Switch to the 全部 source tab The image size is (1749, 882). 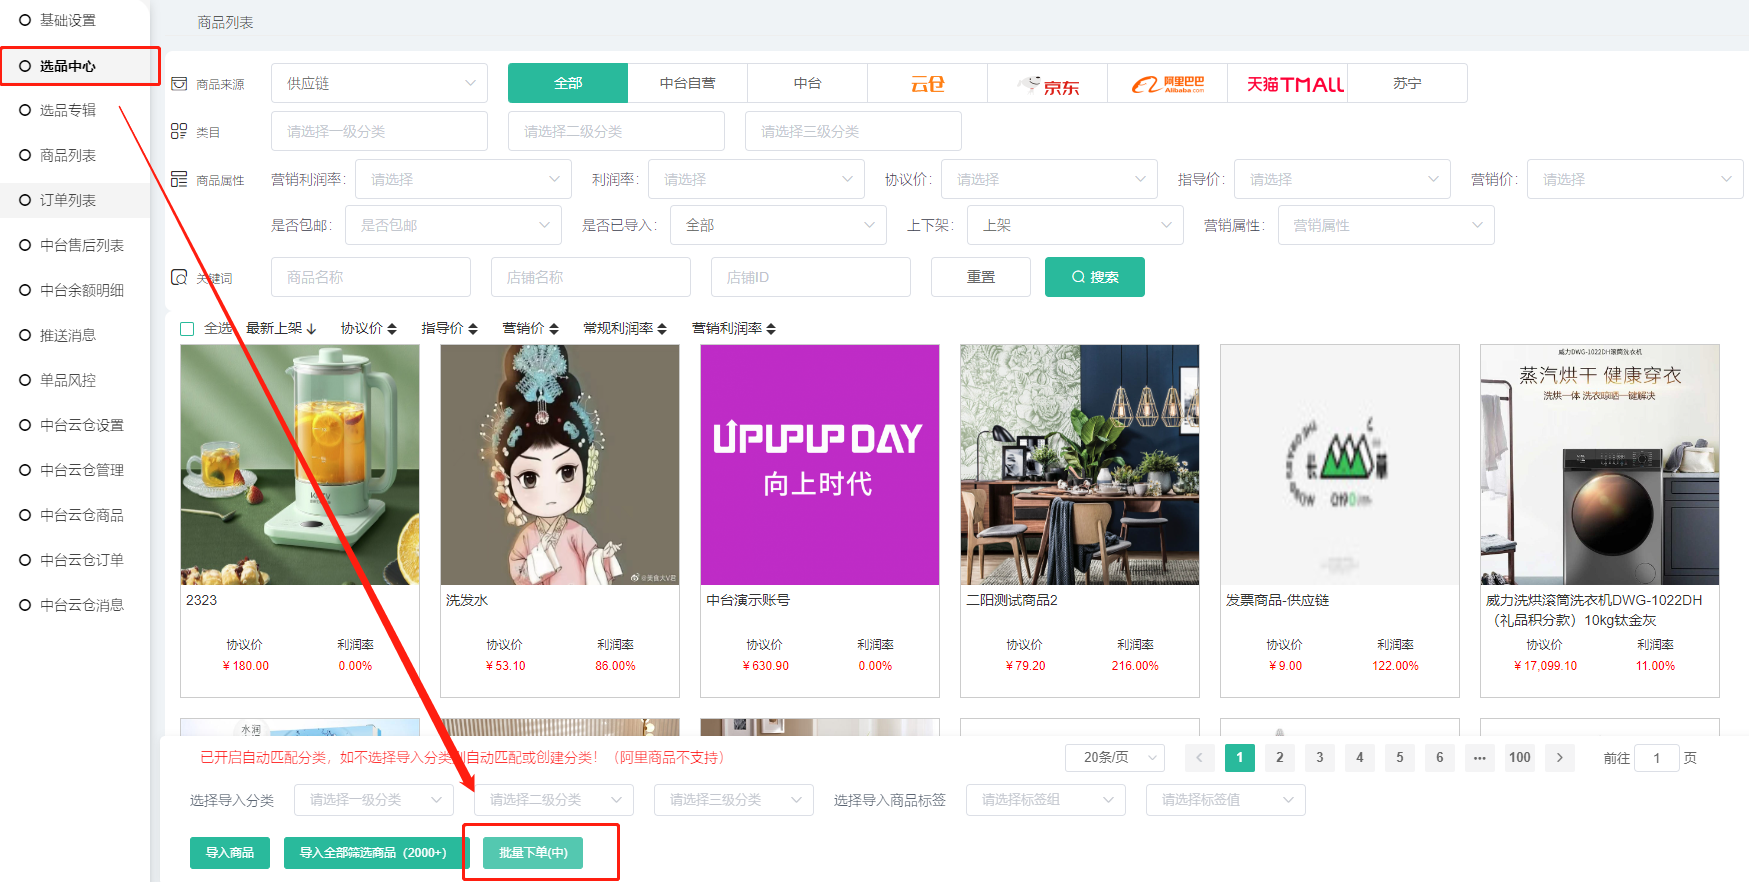click(568, 83)
